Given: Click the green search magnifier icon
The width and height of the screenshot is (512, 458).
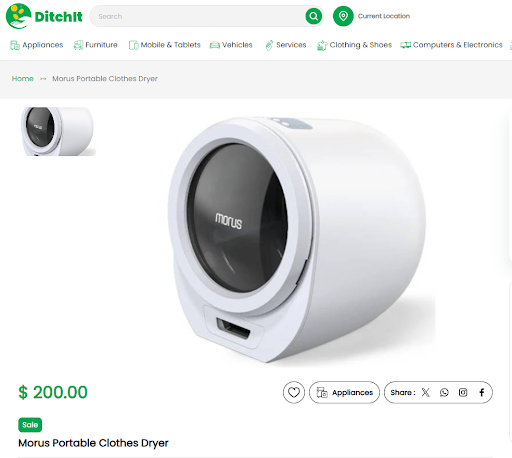Looking at the screenshot, I should coord(314,16).
